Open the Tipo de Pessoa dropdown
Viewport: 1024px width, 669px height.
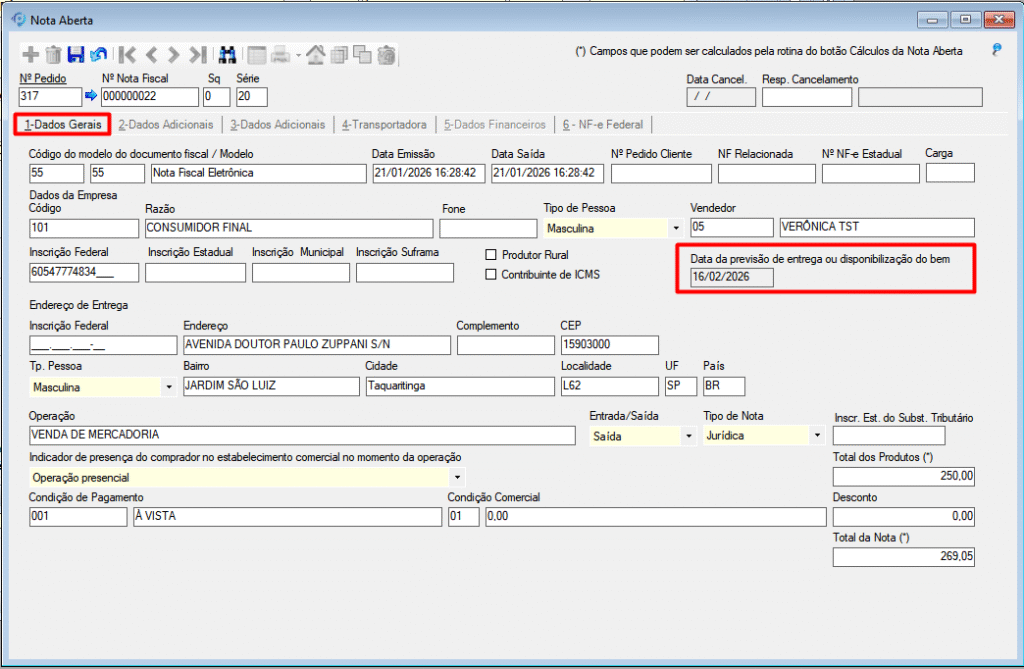pyautogui.click(x=675, y=228)
